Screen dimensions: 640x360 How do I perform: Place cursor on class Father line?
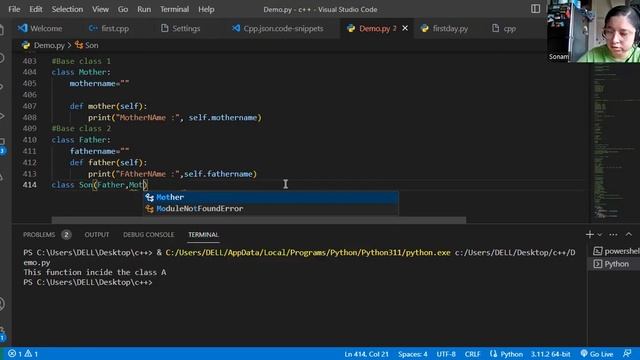coord(81,140)
